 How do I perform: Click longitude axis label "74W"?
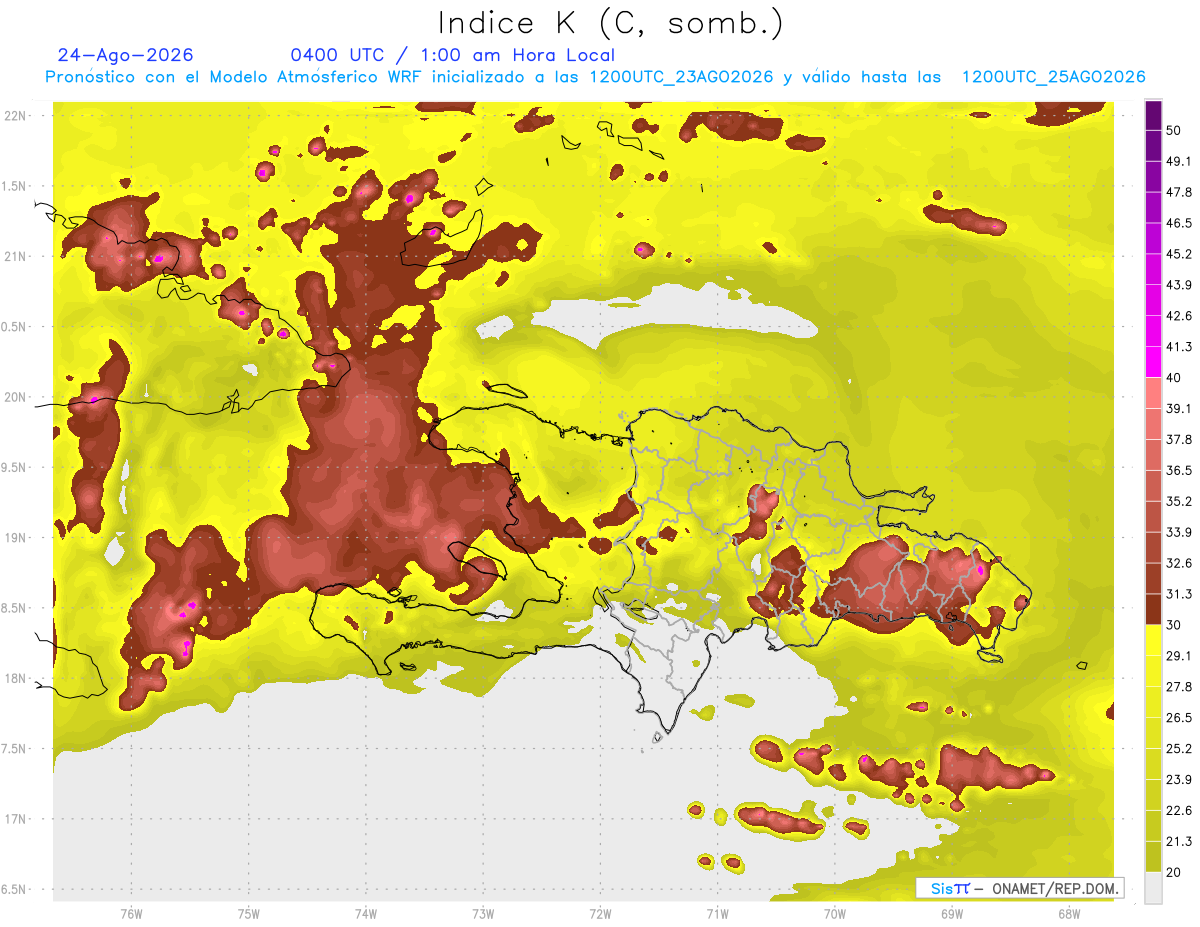[x=366, y=913]
